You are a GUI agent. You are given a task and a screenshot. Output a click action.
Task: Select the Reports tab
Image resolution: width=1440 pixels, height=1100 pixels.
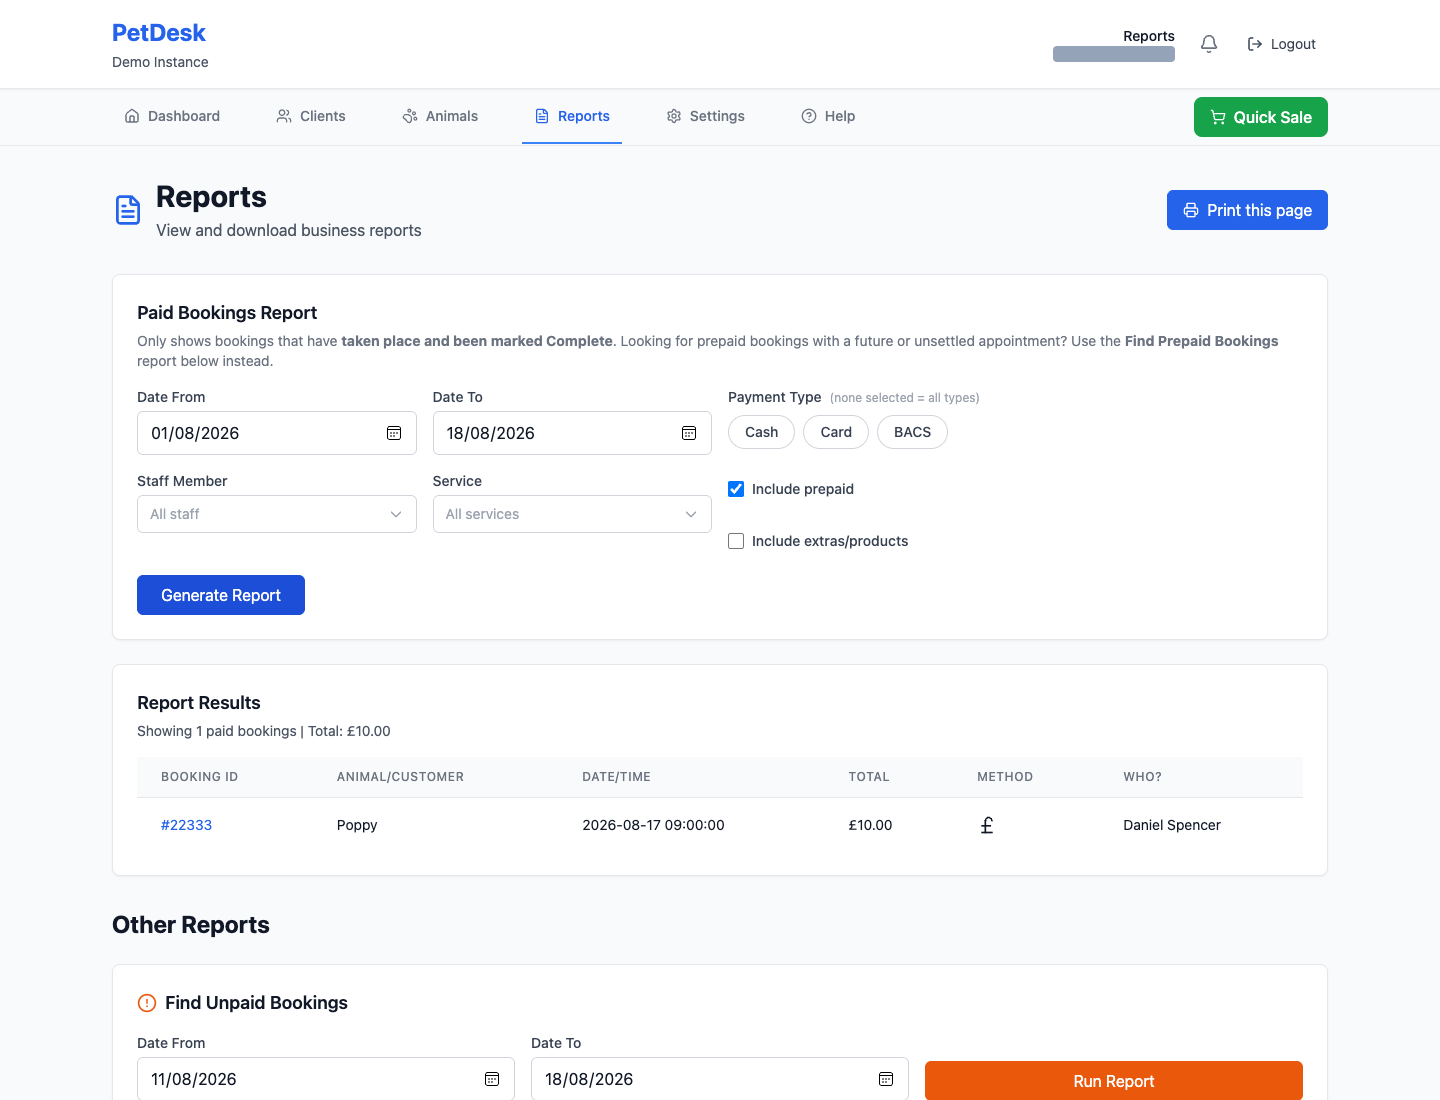(572, 116)
